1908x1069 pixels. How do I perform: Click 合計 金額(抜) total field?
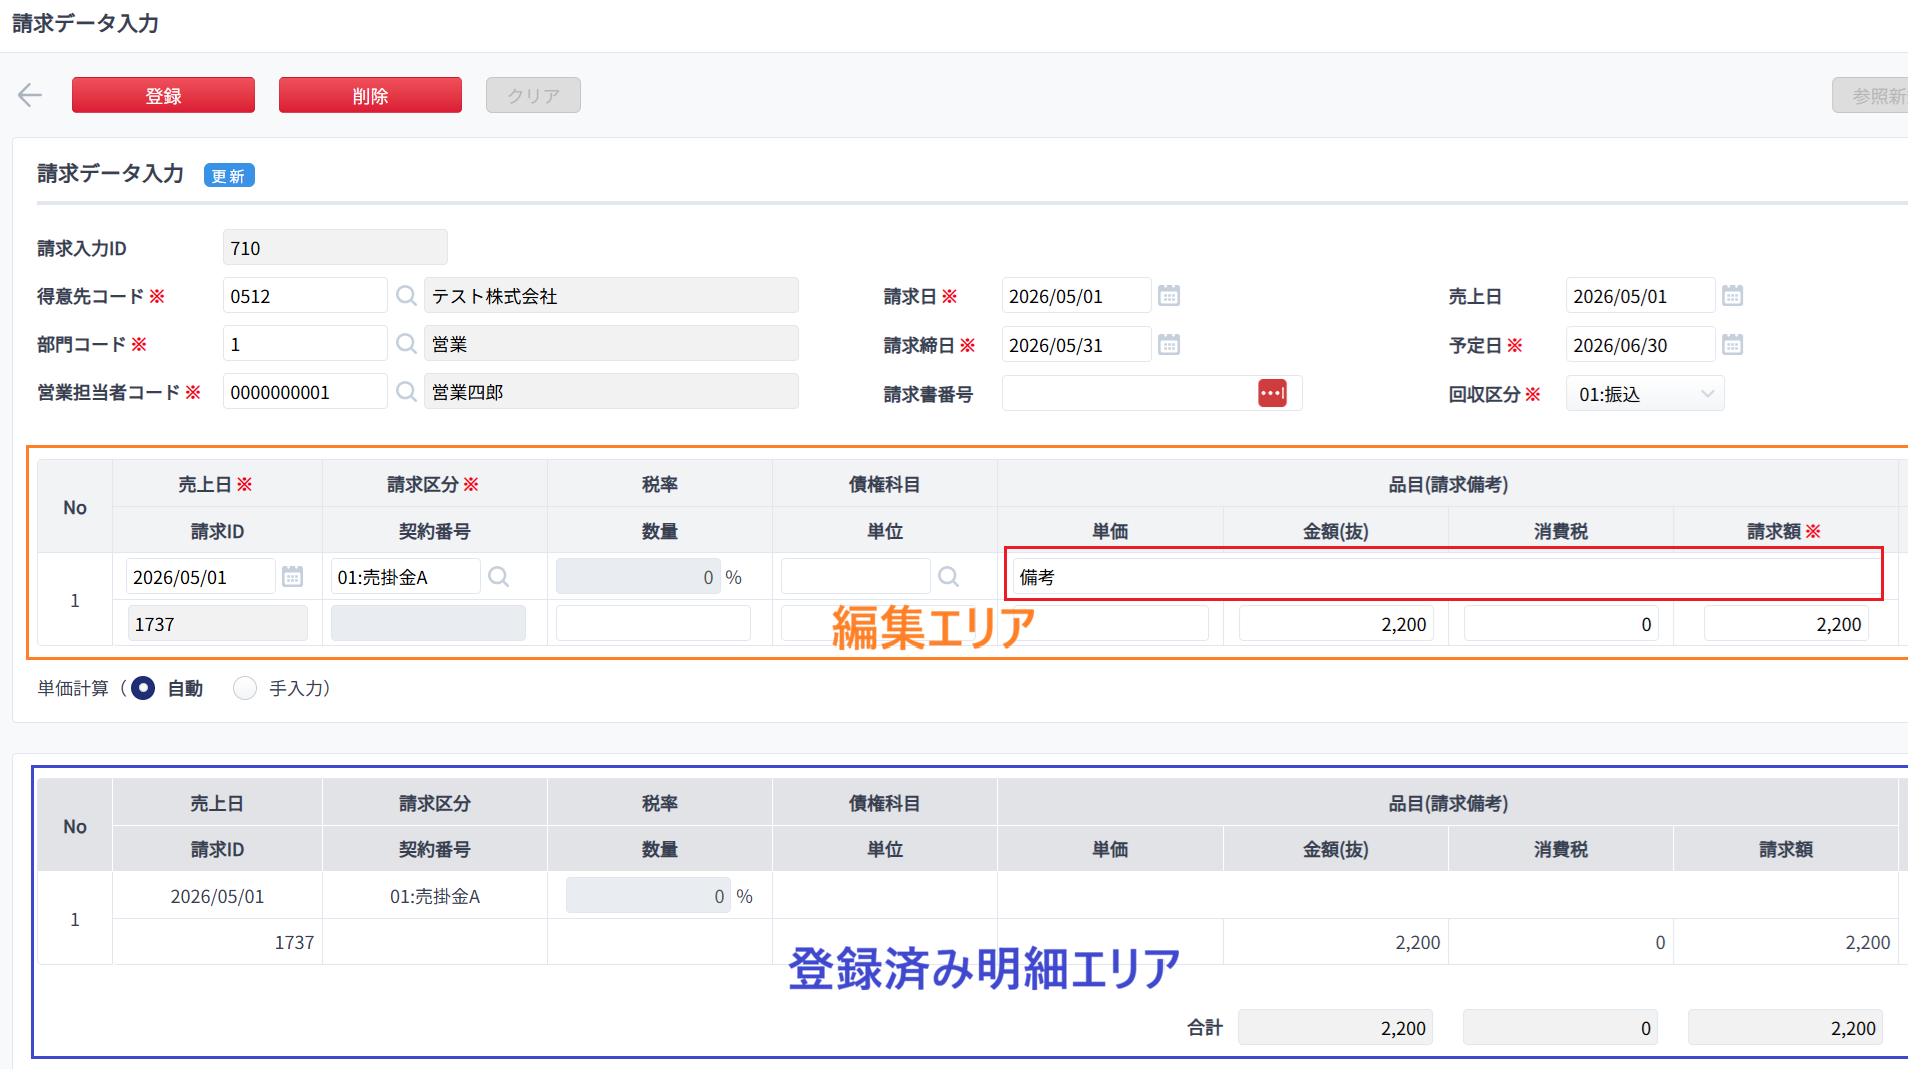click(1335, 1028)
